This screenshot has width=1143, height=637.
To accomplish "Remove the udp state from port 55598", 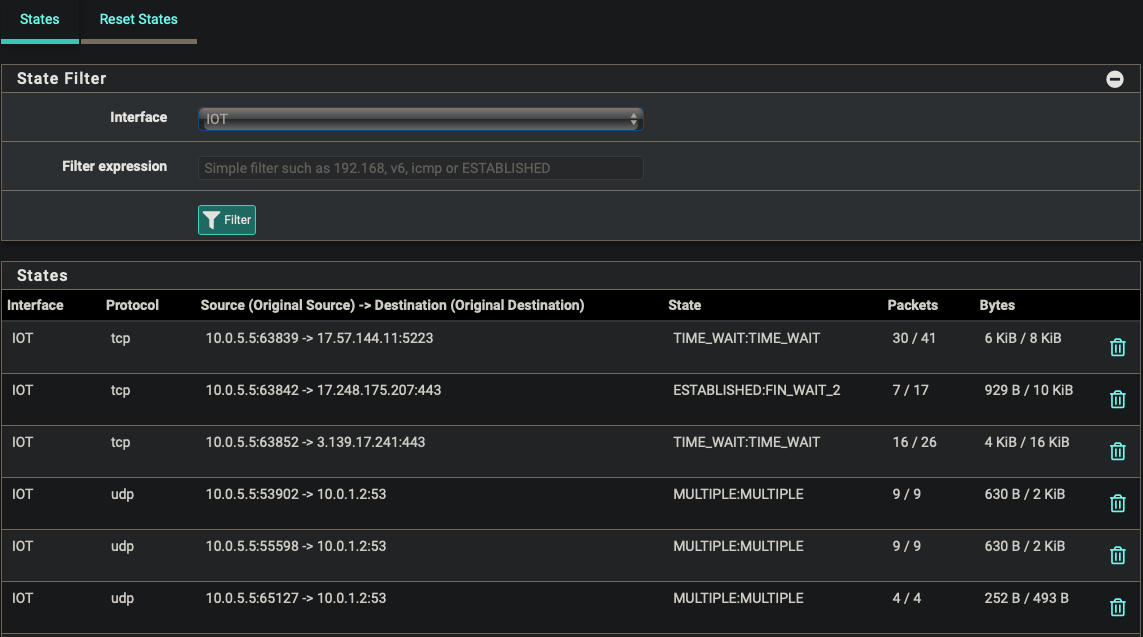I will pos(1117,555).
